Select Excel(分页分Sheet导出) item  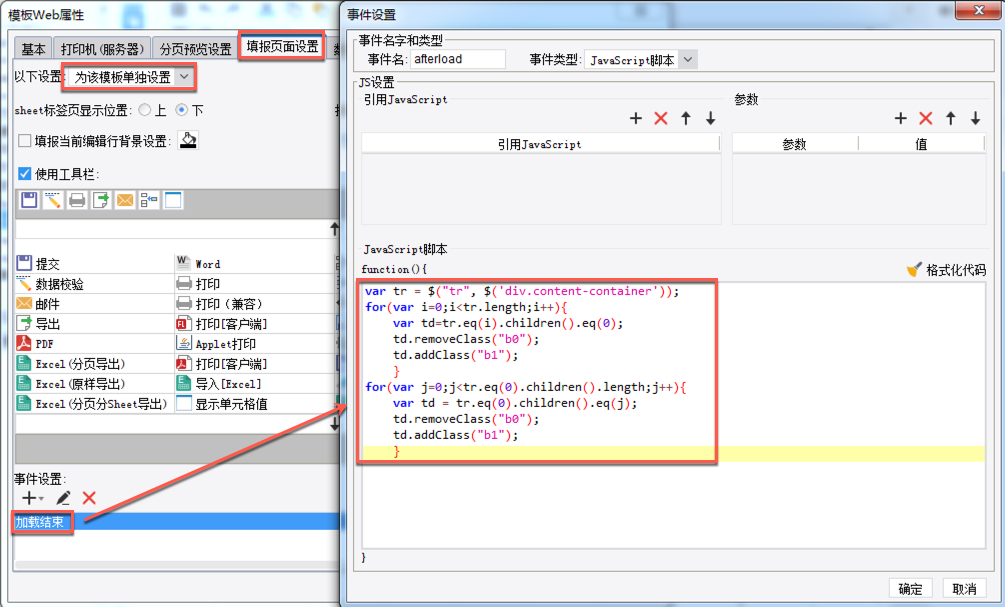[94, 404]
